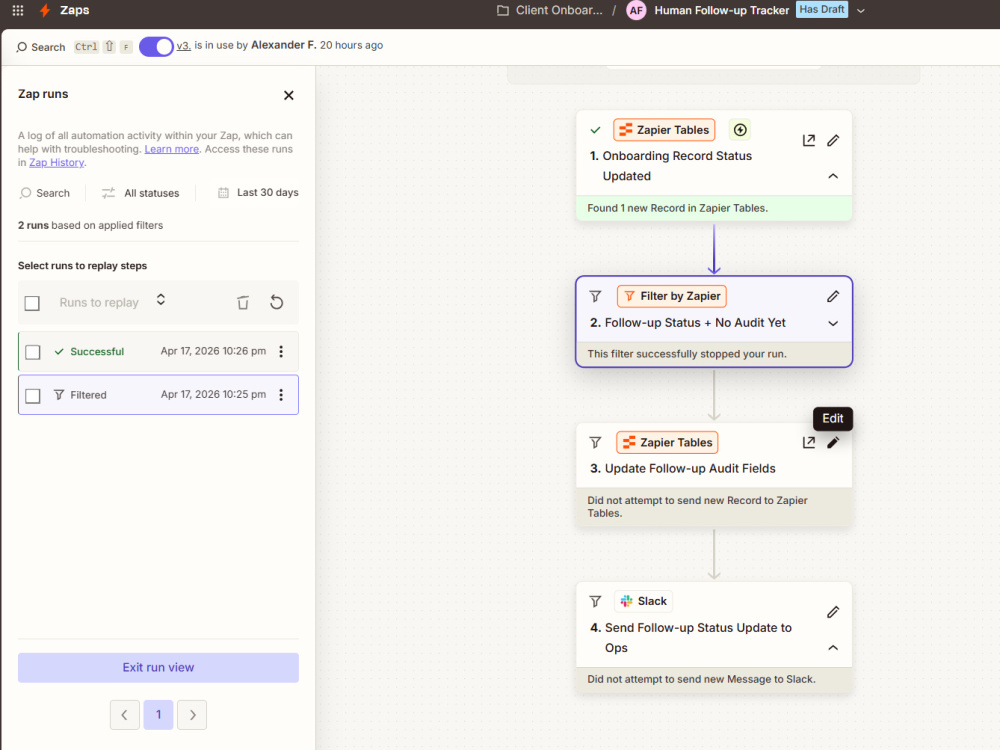
Task: Click the Zapier Tables badge on step 3
Action: tap(667, 443)
